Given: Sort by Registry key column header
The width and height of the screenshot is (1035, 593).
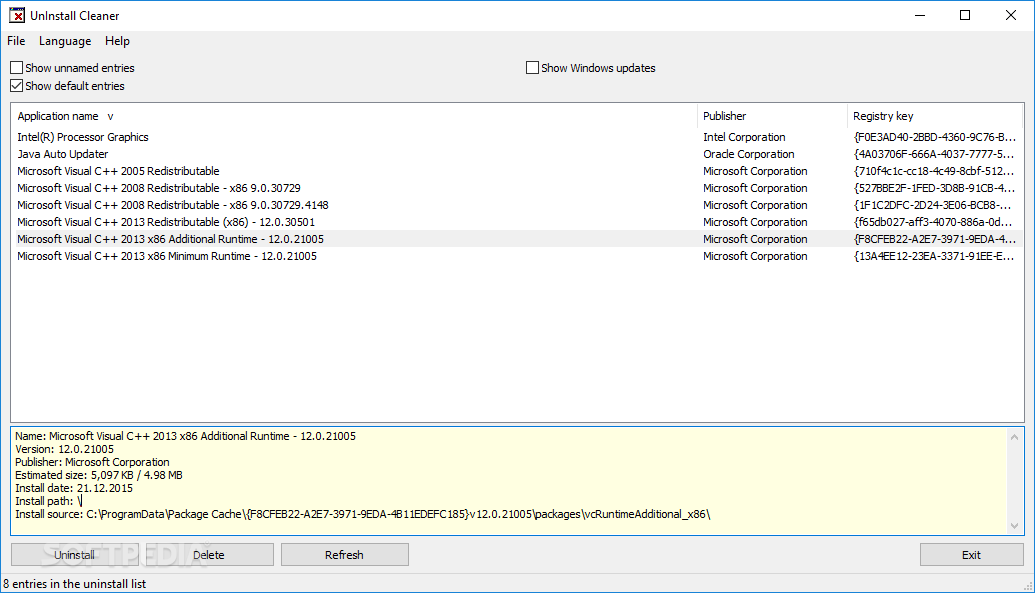Looking at the screenshot, I should pos(935,116).
